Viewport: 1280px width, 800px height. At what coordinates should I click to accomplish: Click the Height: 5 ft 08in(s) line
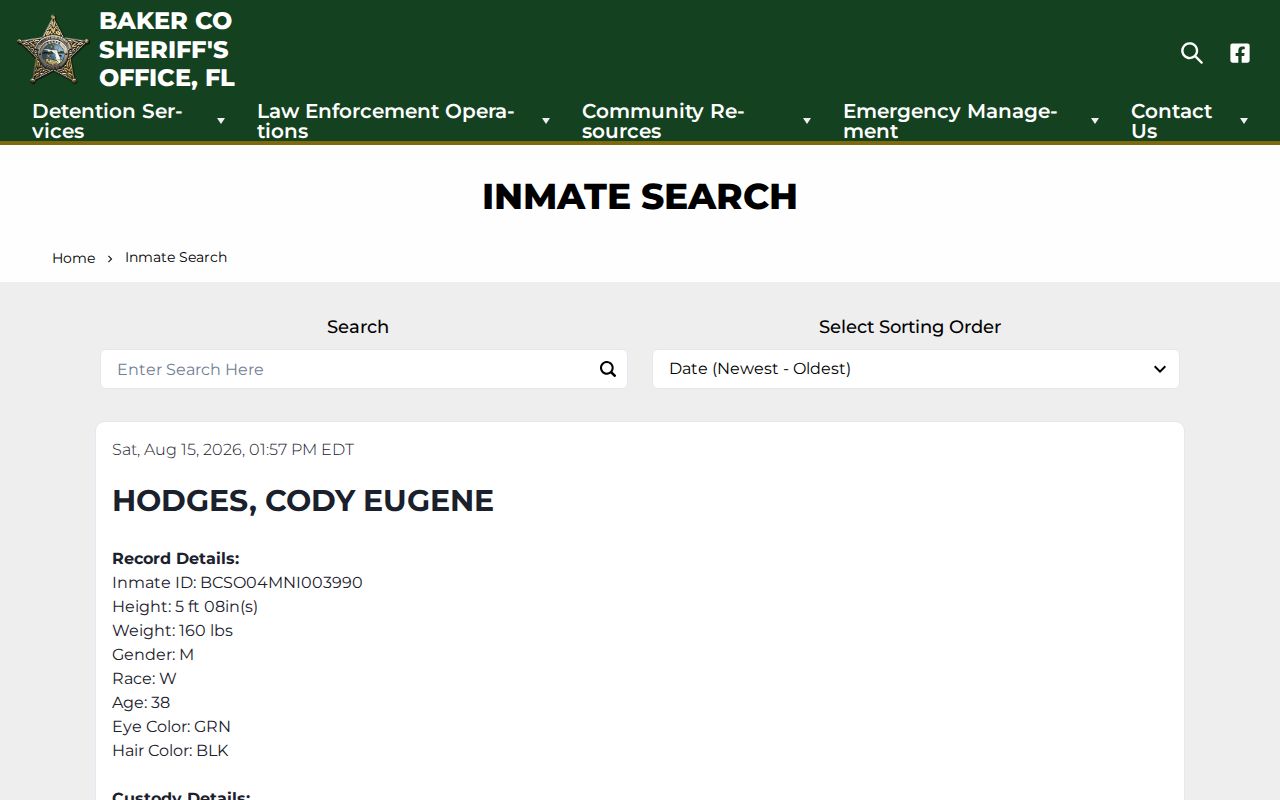point(185,607)
